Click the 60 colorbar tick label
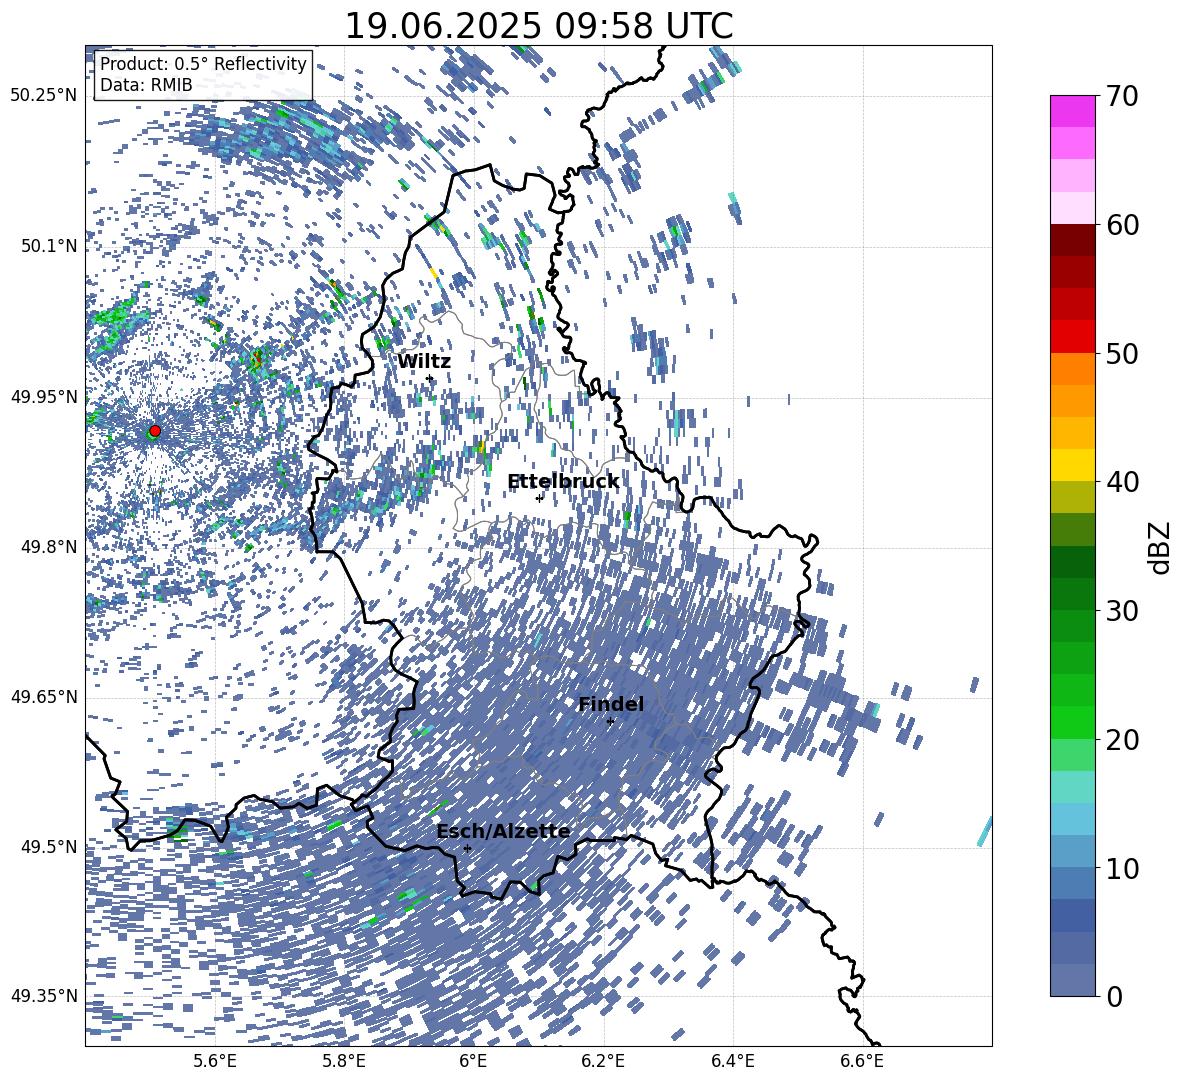This screenshot has height=1081, width=1184. tap(1123, 225)
